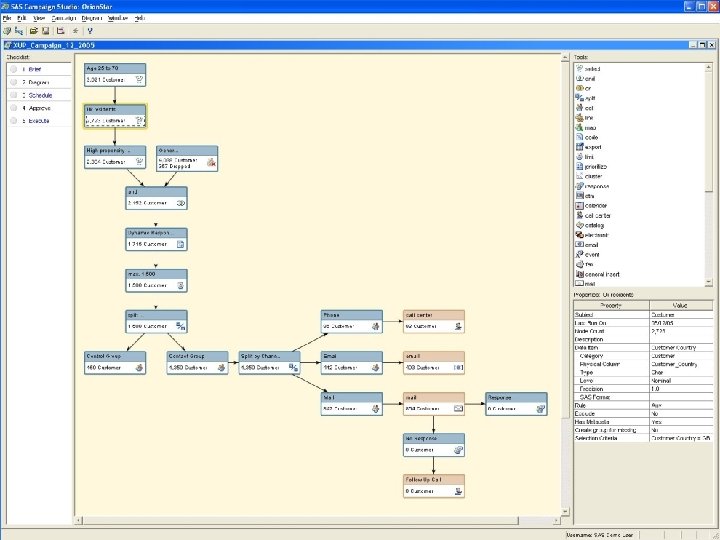Select the 'Control Group' diagram node
The image size is (720, 540).
pyautogui.click(x=115, y=362)
